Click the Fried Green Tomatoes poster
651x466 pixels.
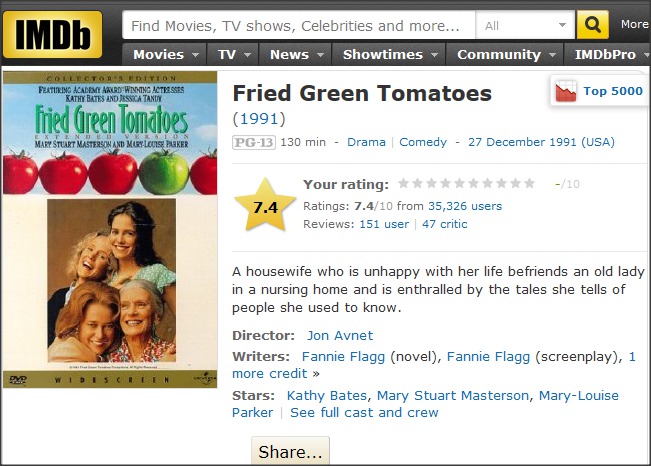coord(111,230)
